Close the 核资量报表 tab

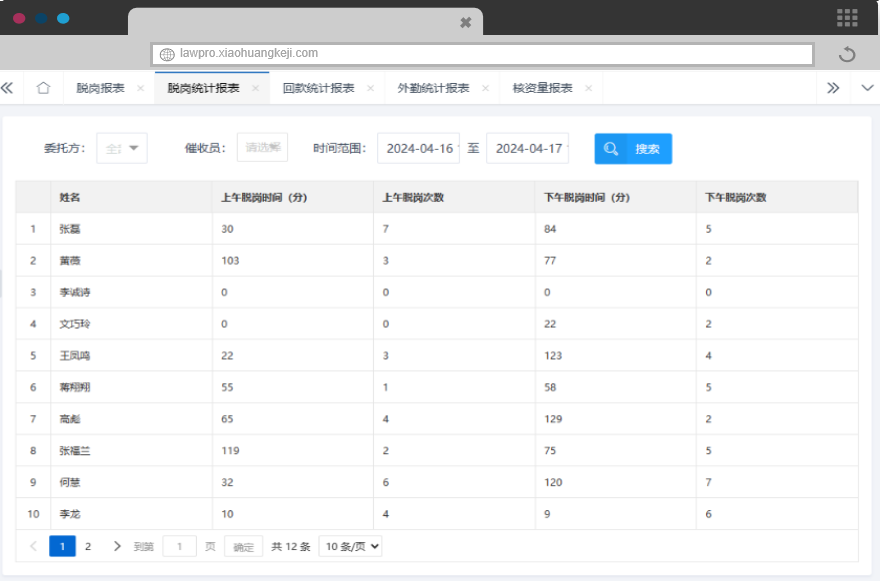[x=588, y=88]
